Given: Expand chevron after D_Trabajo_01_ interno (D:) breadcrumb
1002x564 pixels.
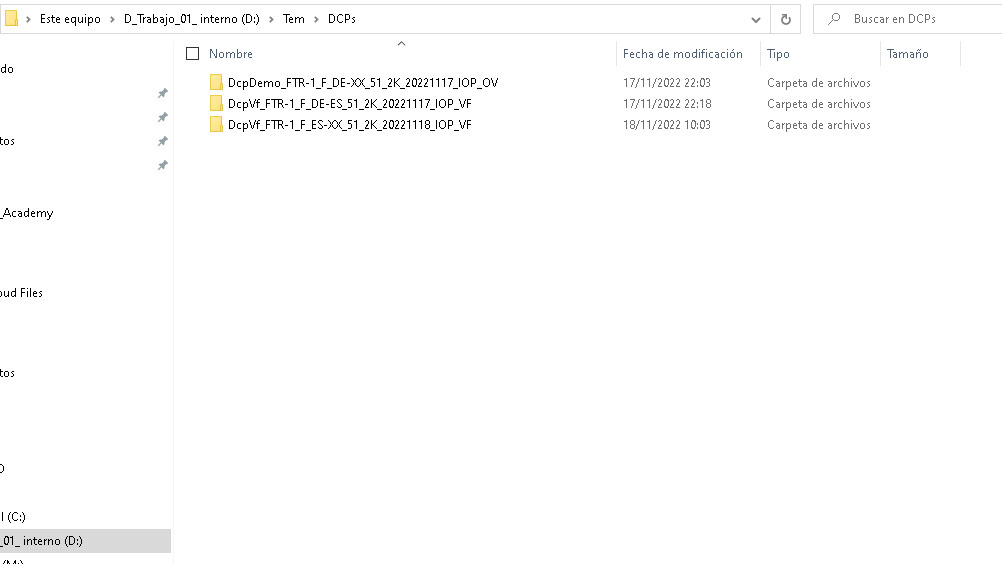Looking at the screenshot, I should tap(271, 19).
